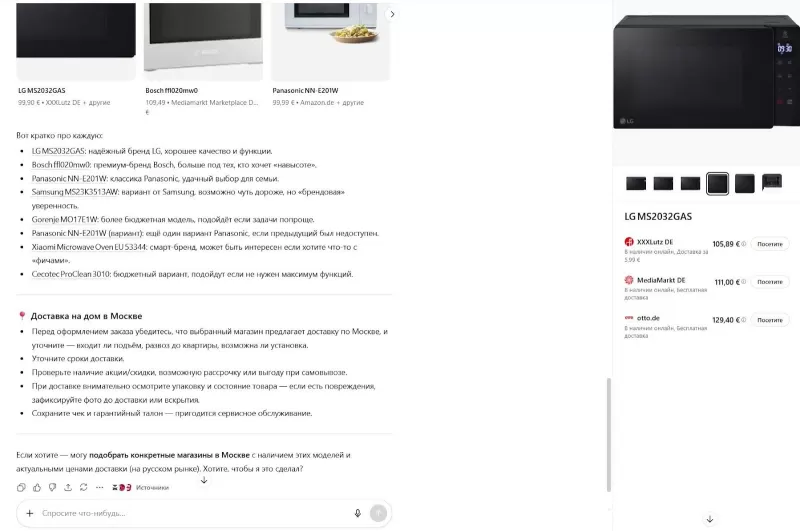Click the Спросите что-нибудь input field
The width and height of the screenshot is (800, 531).
(194, 513)
